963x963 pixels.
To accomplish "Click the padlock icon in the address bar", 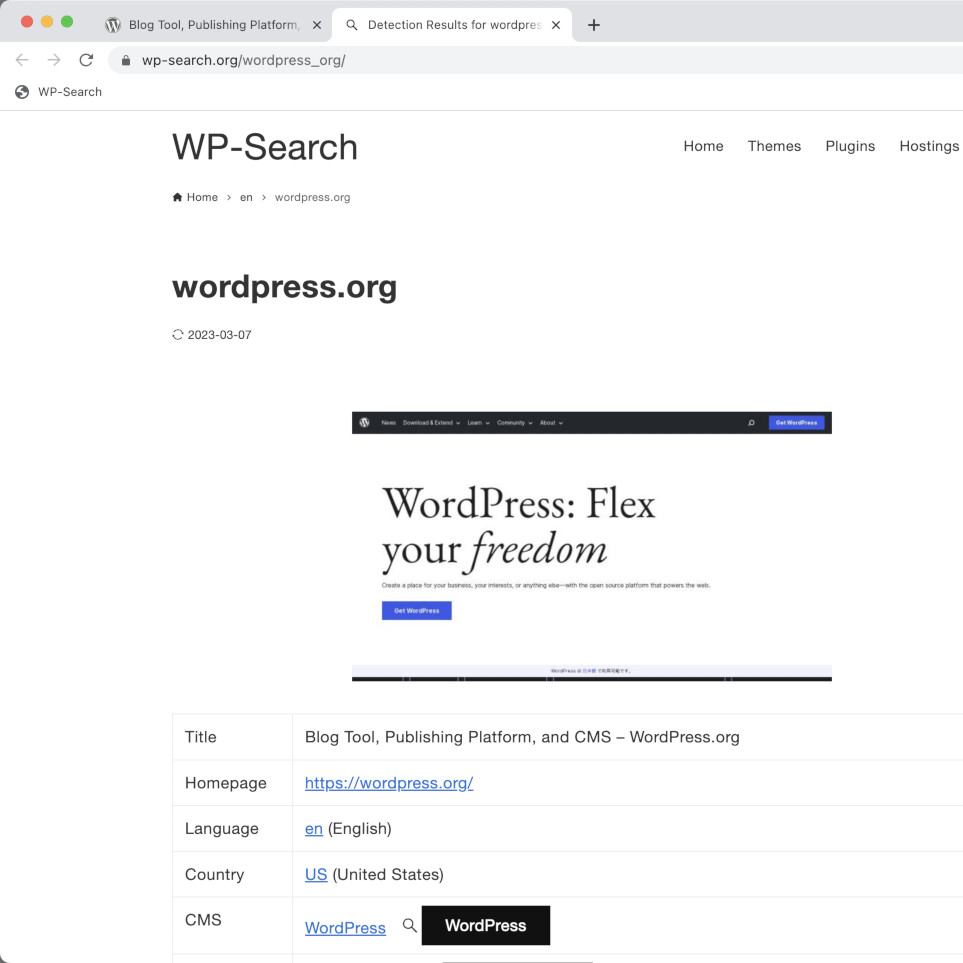I will 125,60.
